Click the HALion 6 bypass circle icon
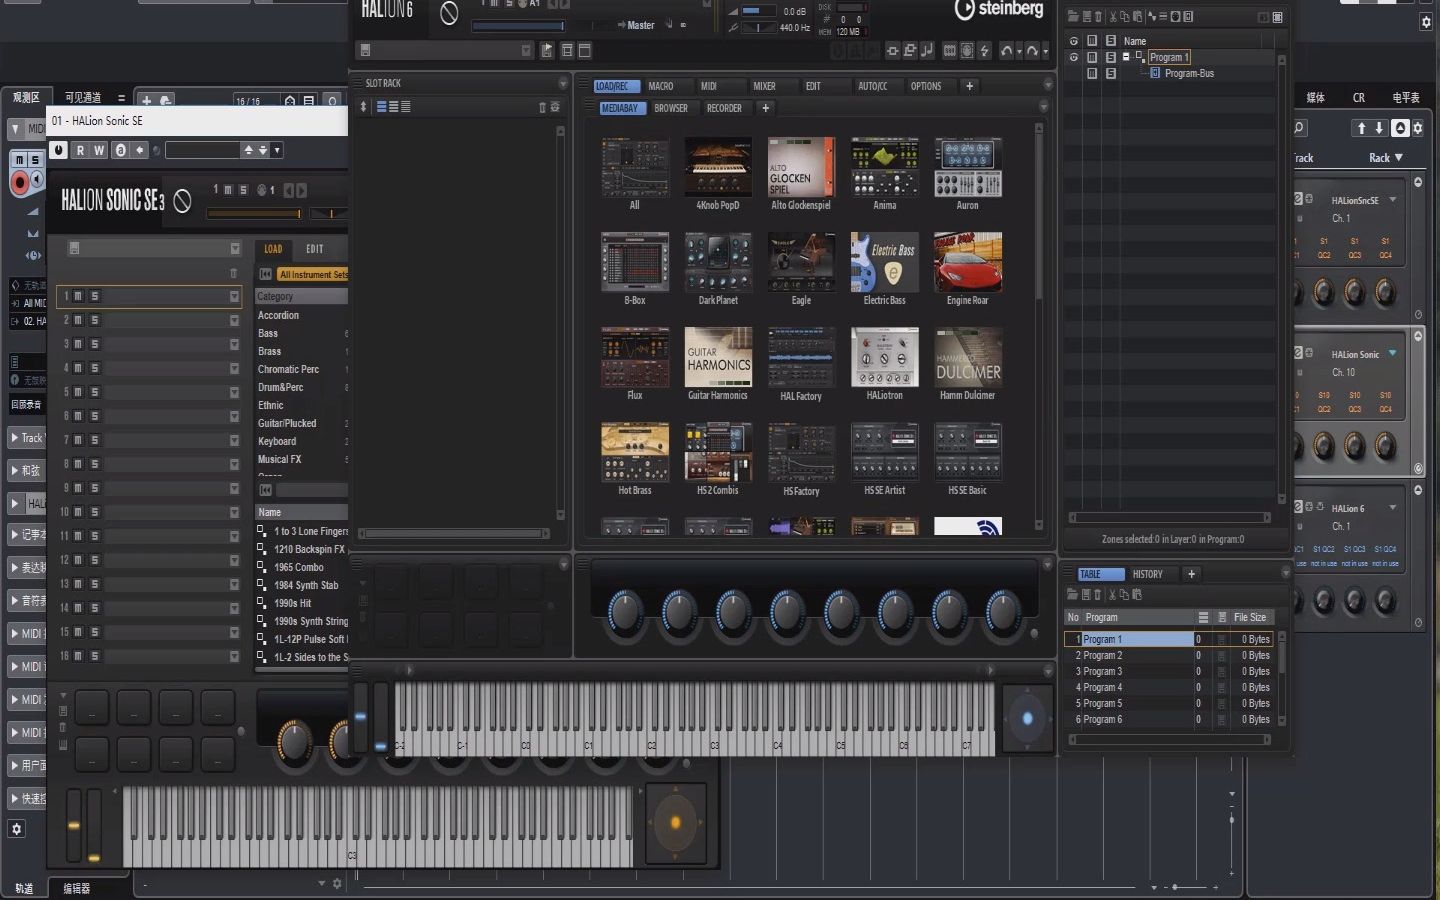1440x900 pixels. tap(449, 13)
